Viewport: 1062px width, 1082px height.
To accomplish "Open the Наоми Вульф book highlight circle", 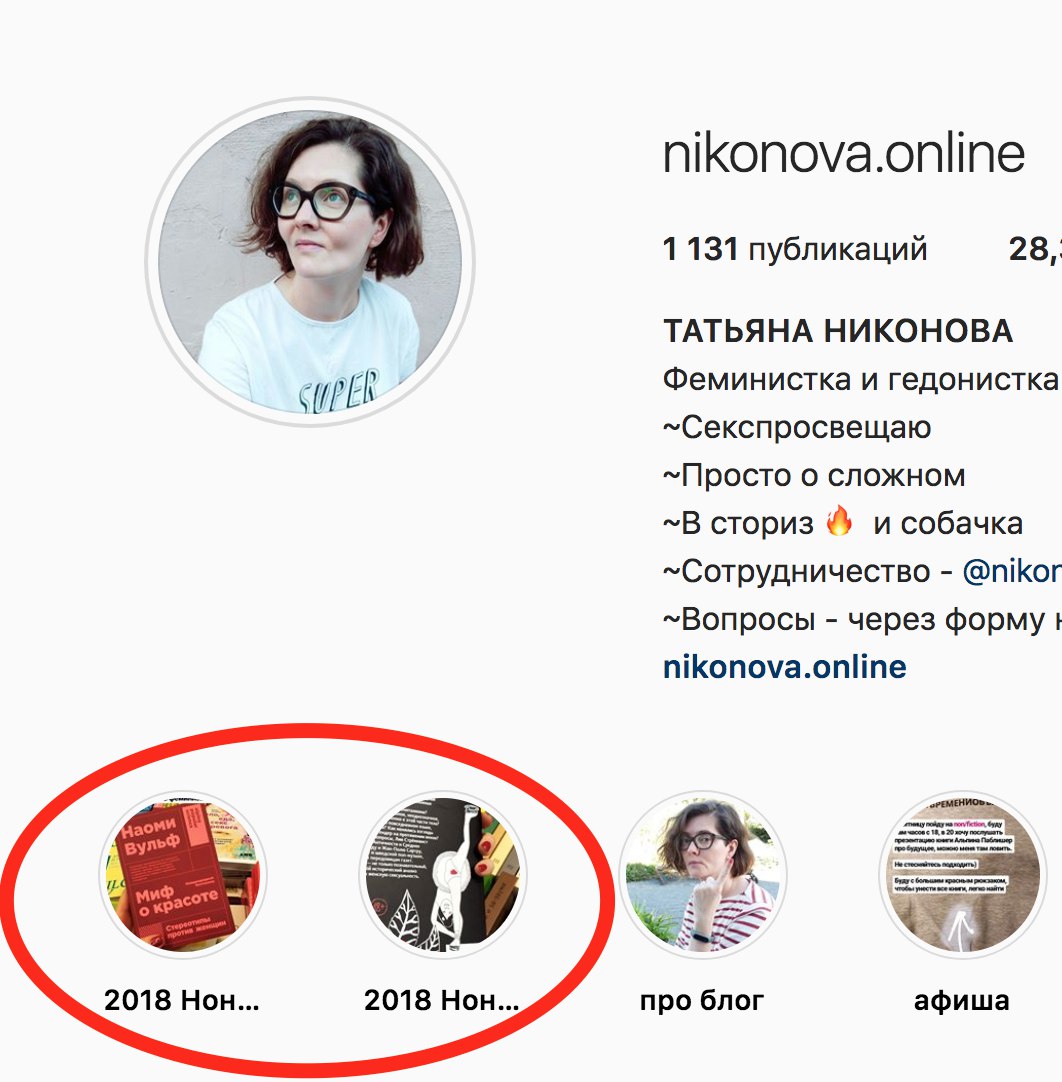I will point(183,874).
